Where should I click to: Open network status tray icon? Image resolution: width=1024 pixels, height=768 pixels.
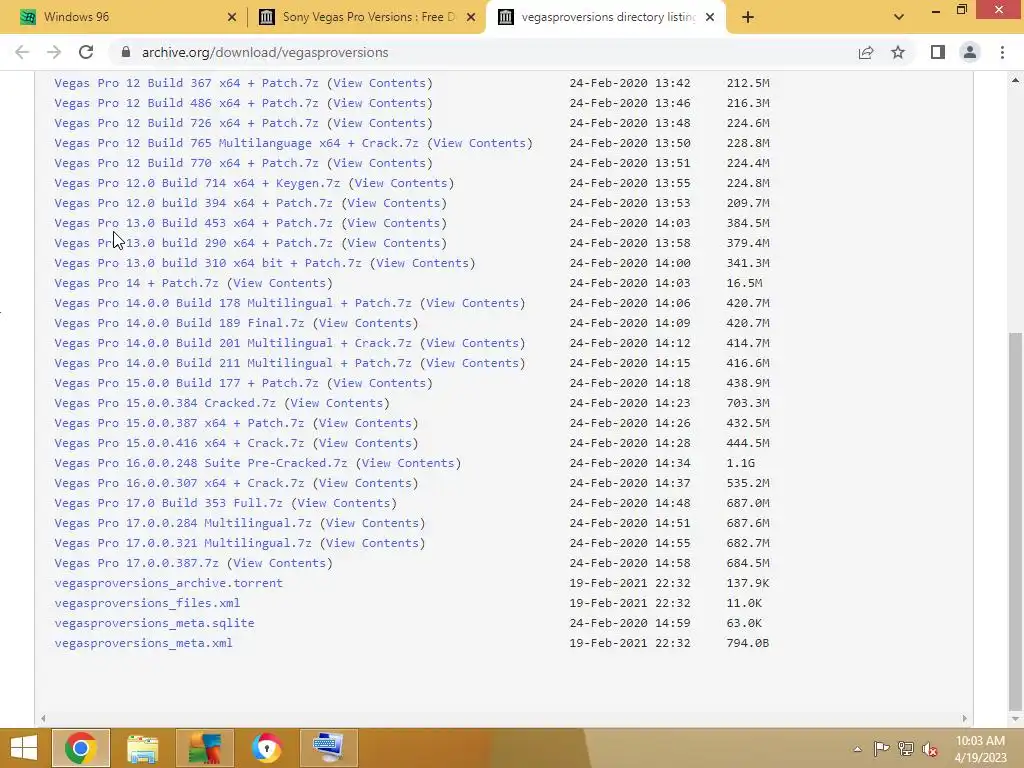click(x=905, y=749)
